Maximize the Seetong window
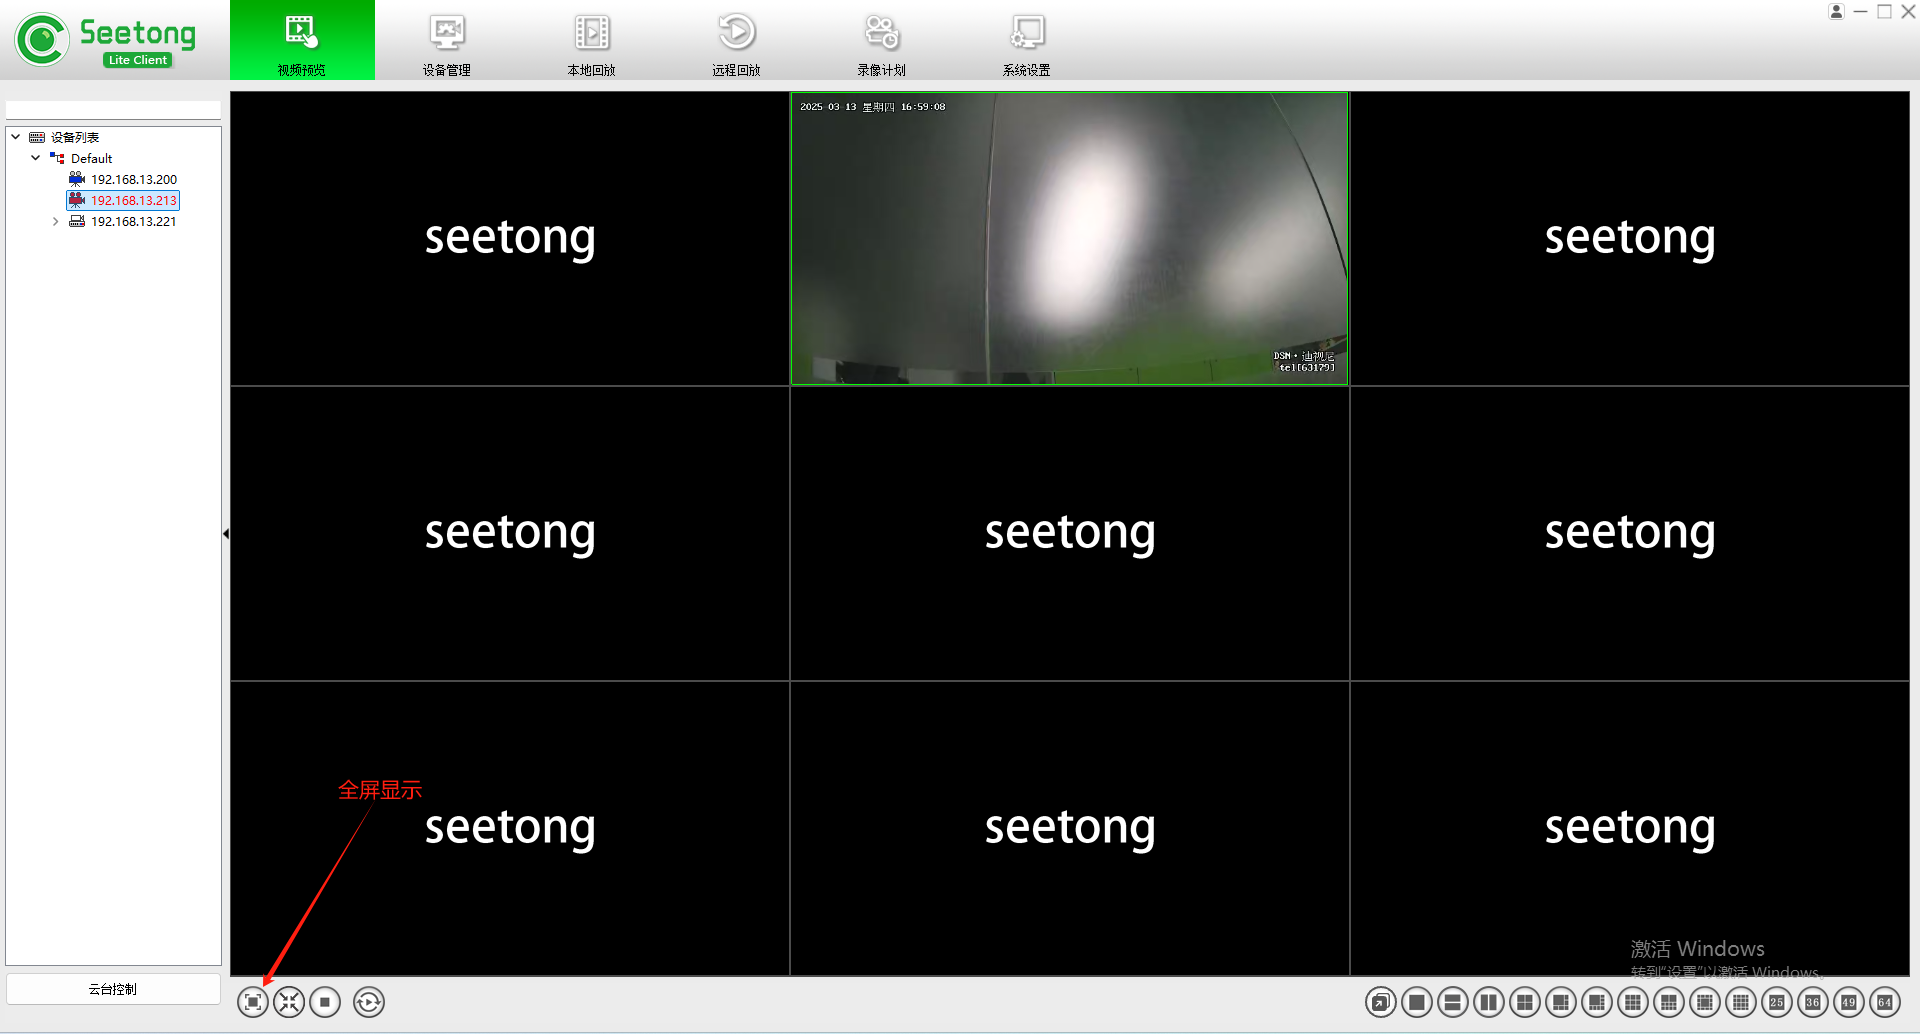1920x1034 pixels. (x=1885, y=11)
